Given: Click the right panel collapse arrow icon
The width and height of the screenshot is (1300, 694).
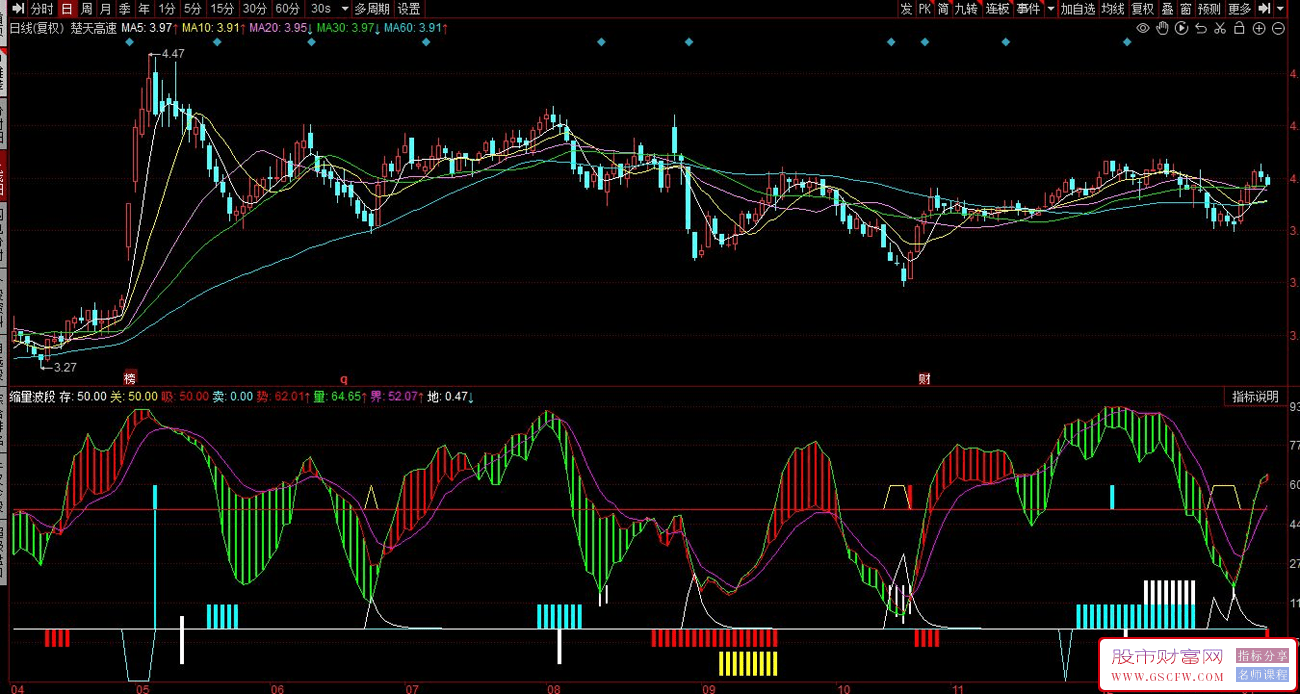Looking at the screenshot, I should click(x=1264, y=9).
